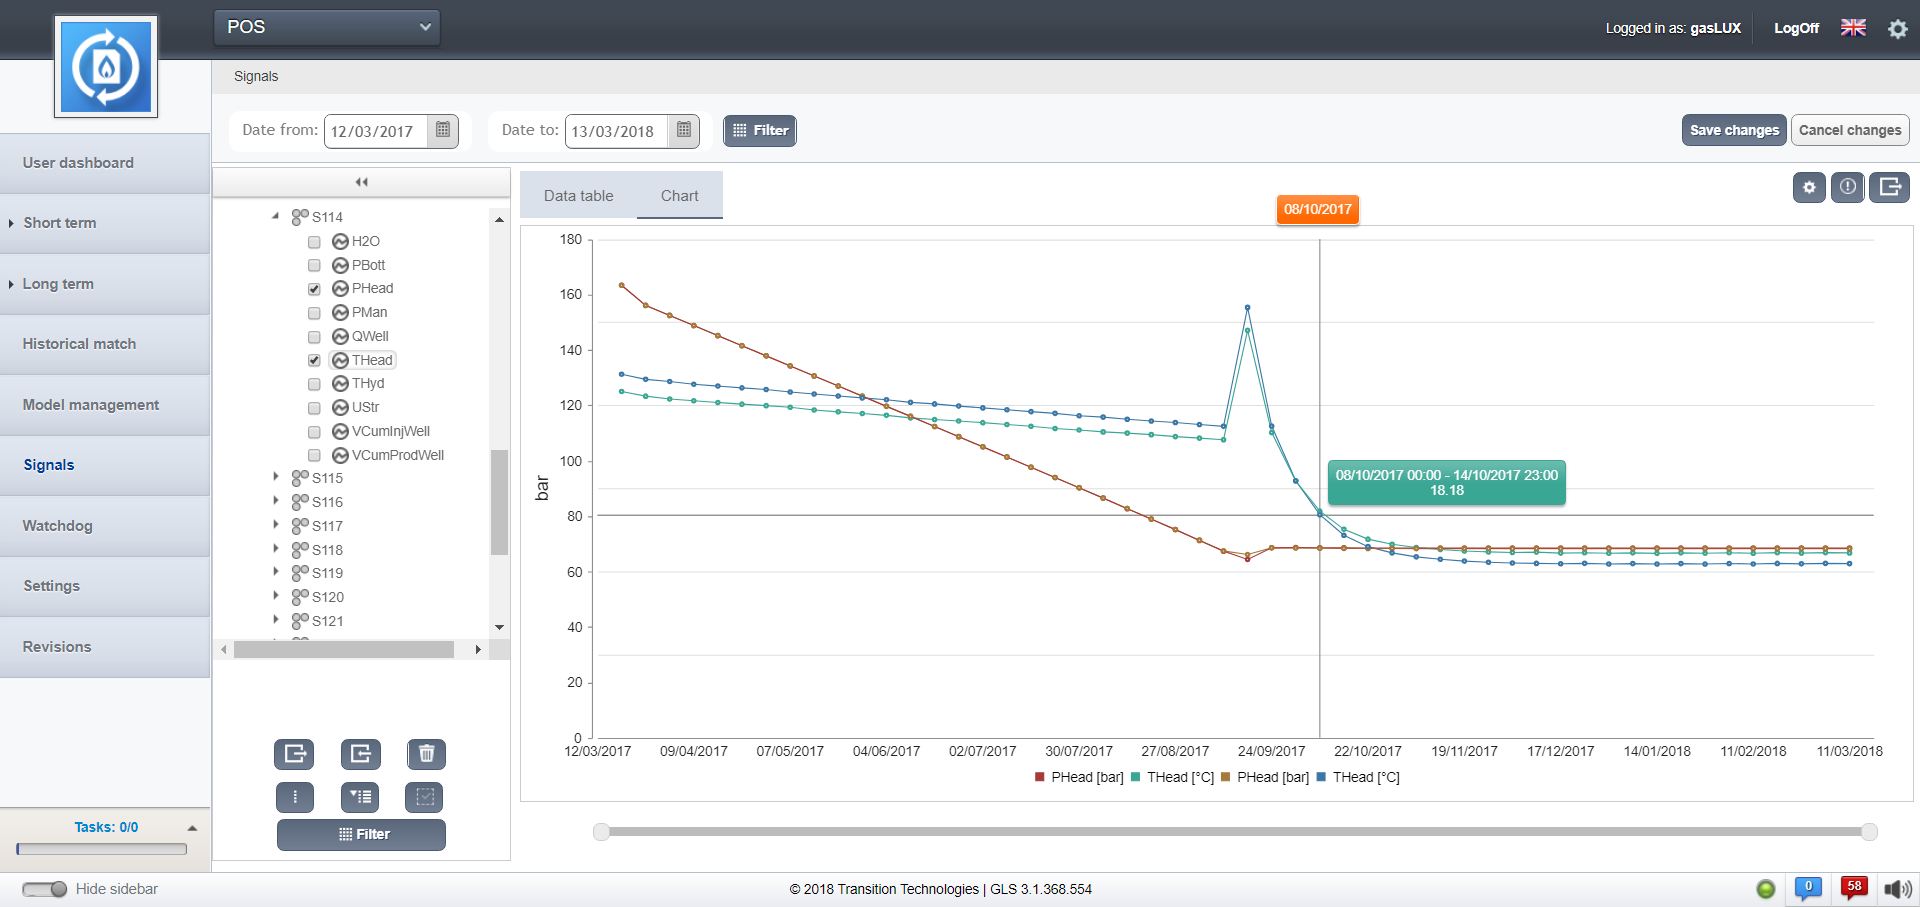Open Historical match from sidebar menu
The image size is (1920, 907).
[79, 344]
